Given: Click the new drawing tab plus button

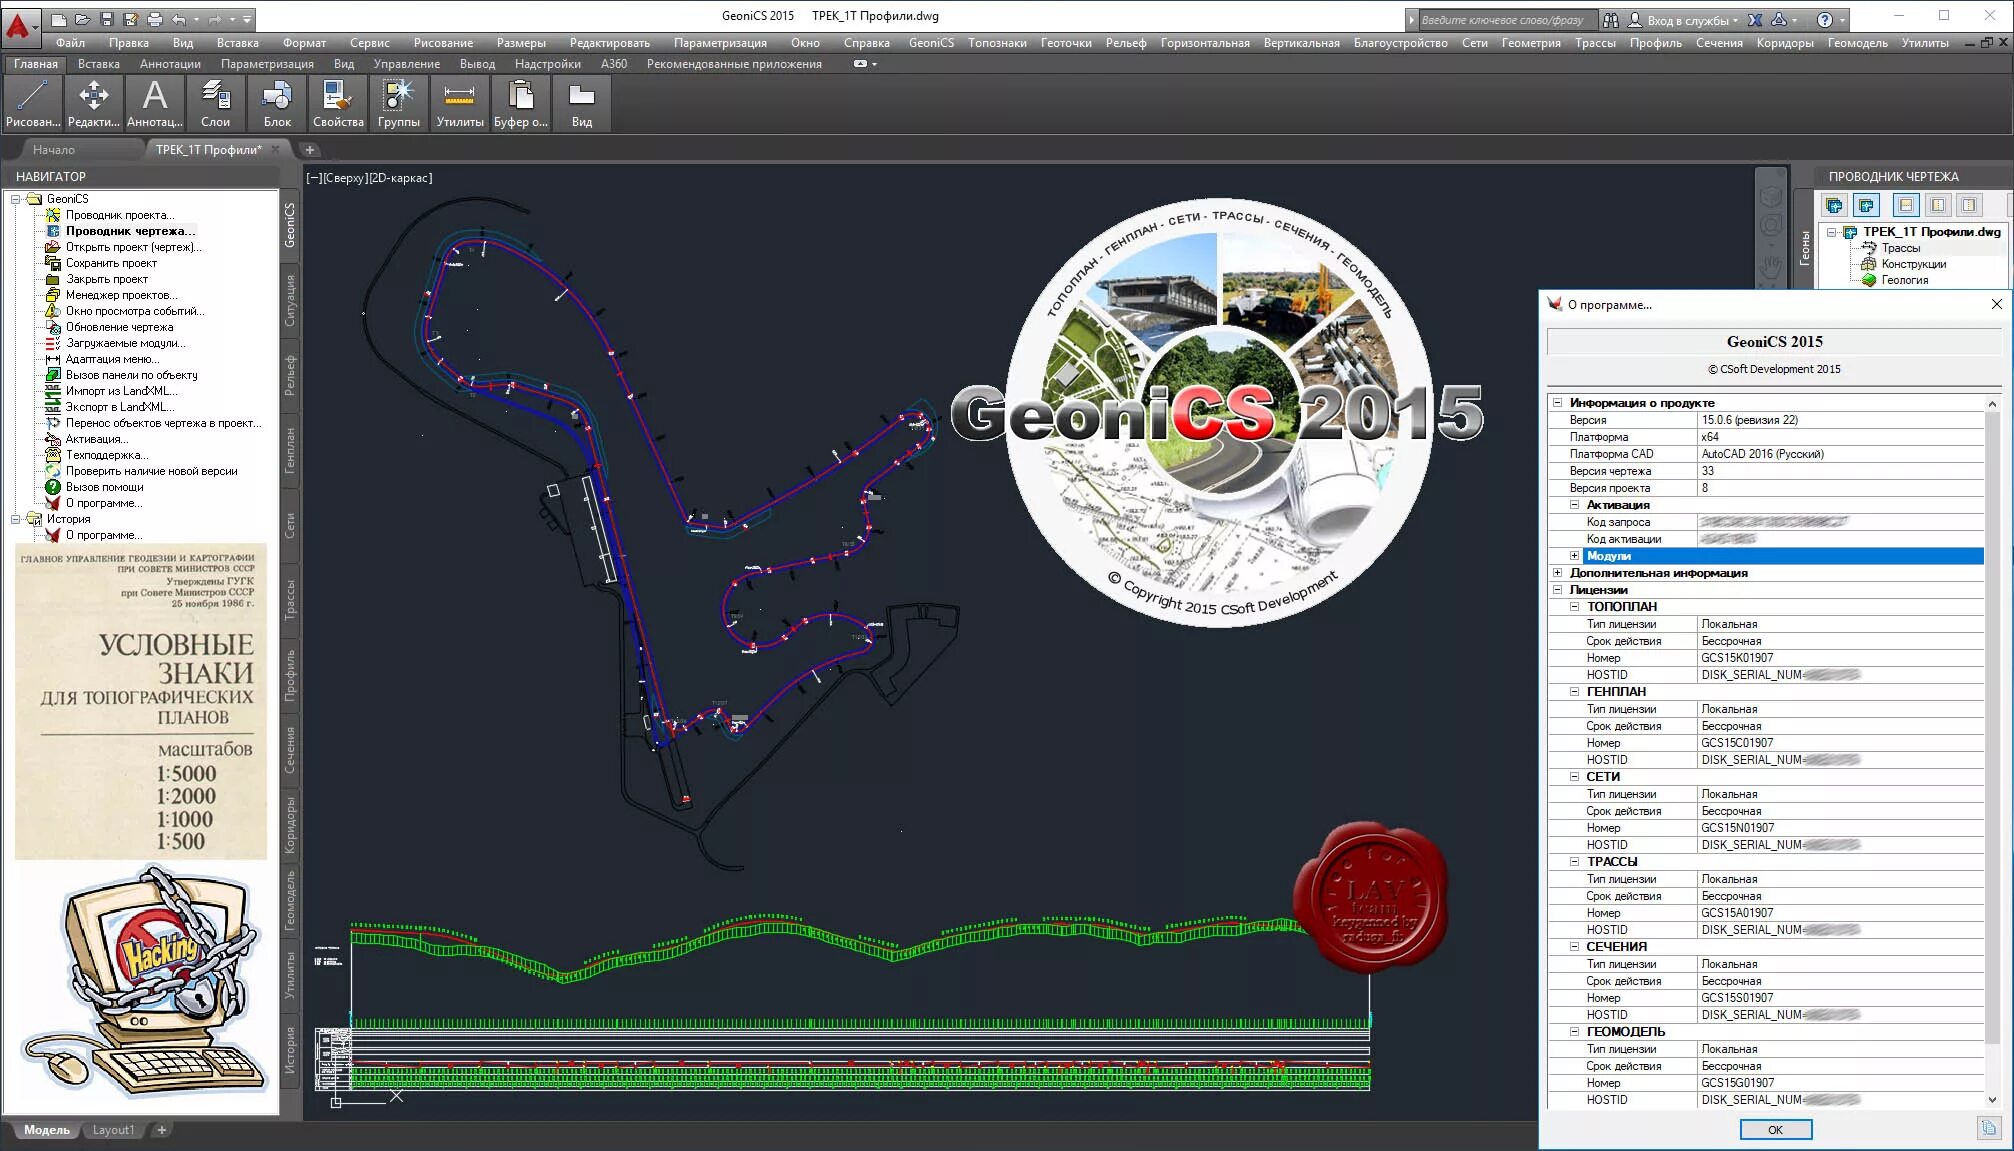Looking at the screenshot, I should (x=310, y=150).
